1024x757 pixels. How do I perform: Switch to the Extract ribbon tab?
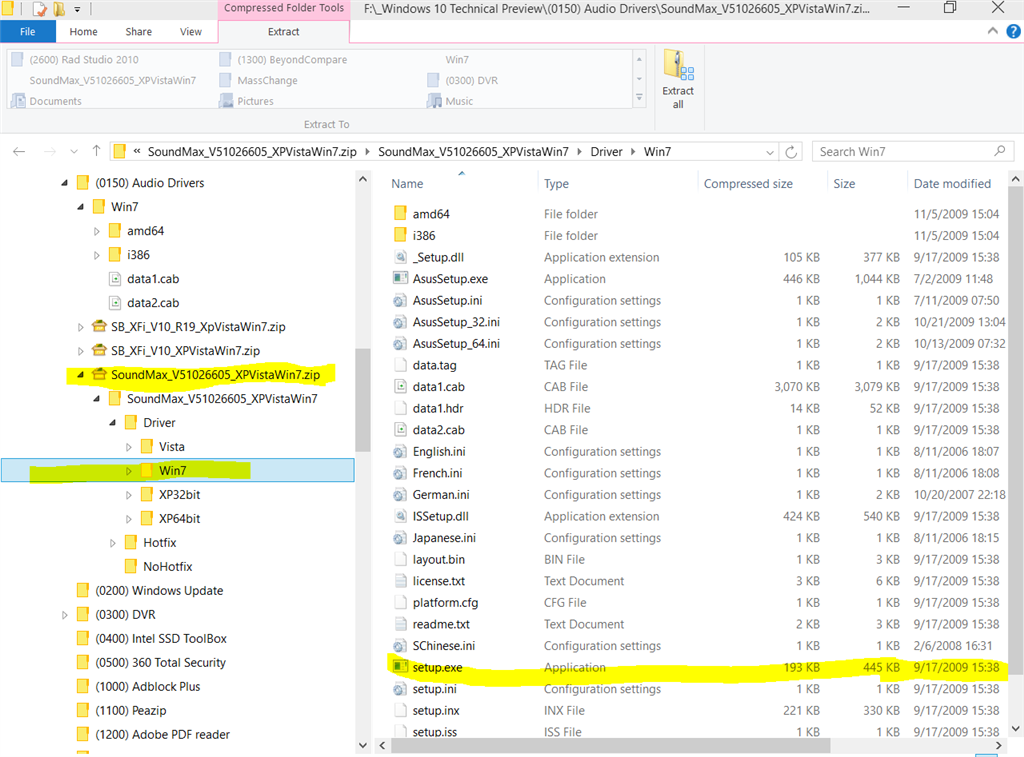(283, 31)
